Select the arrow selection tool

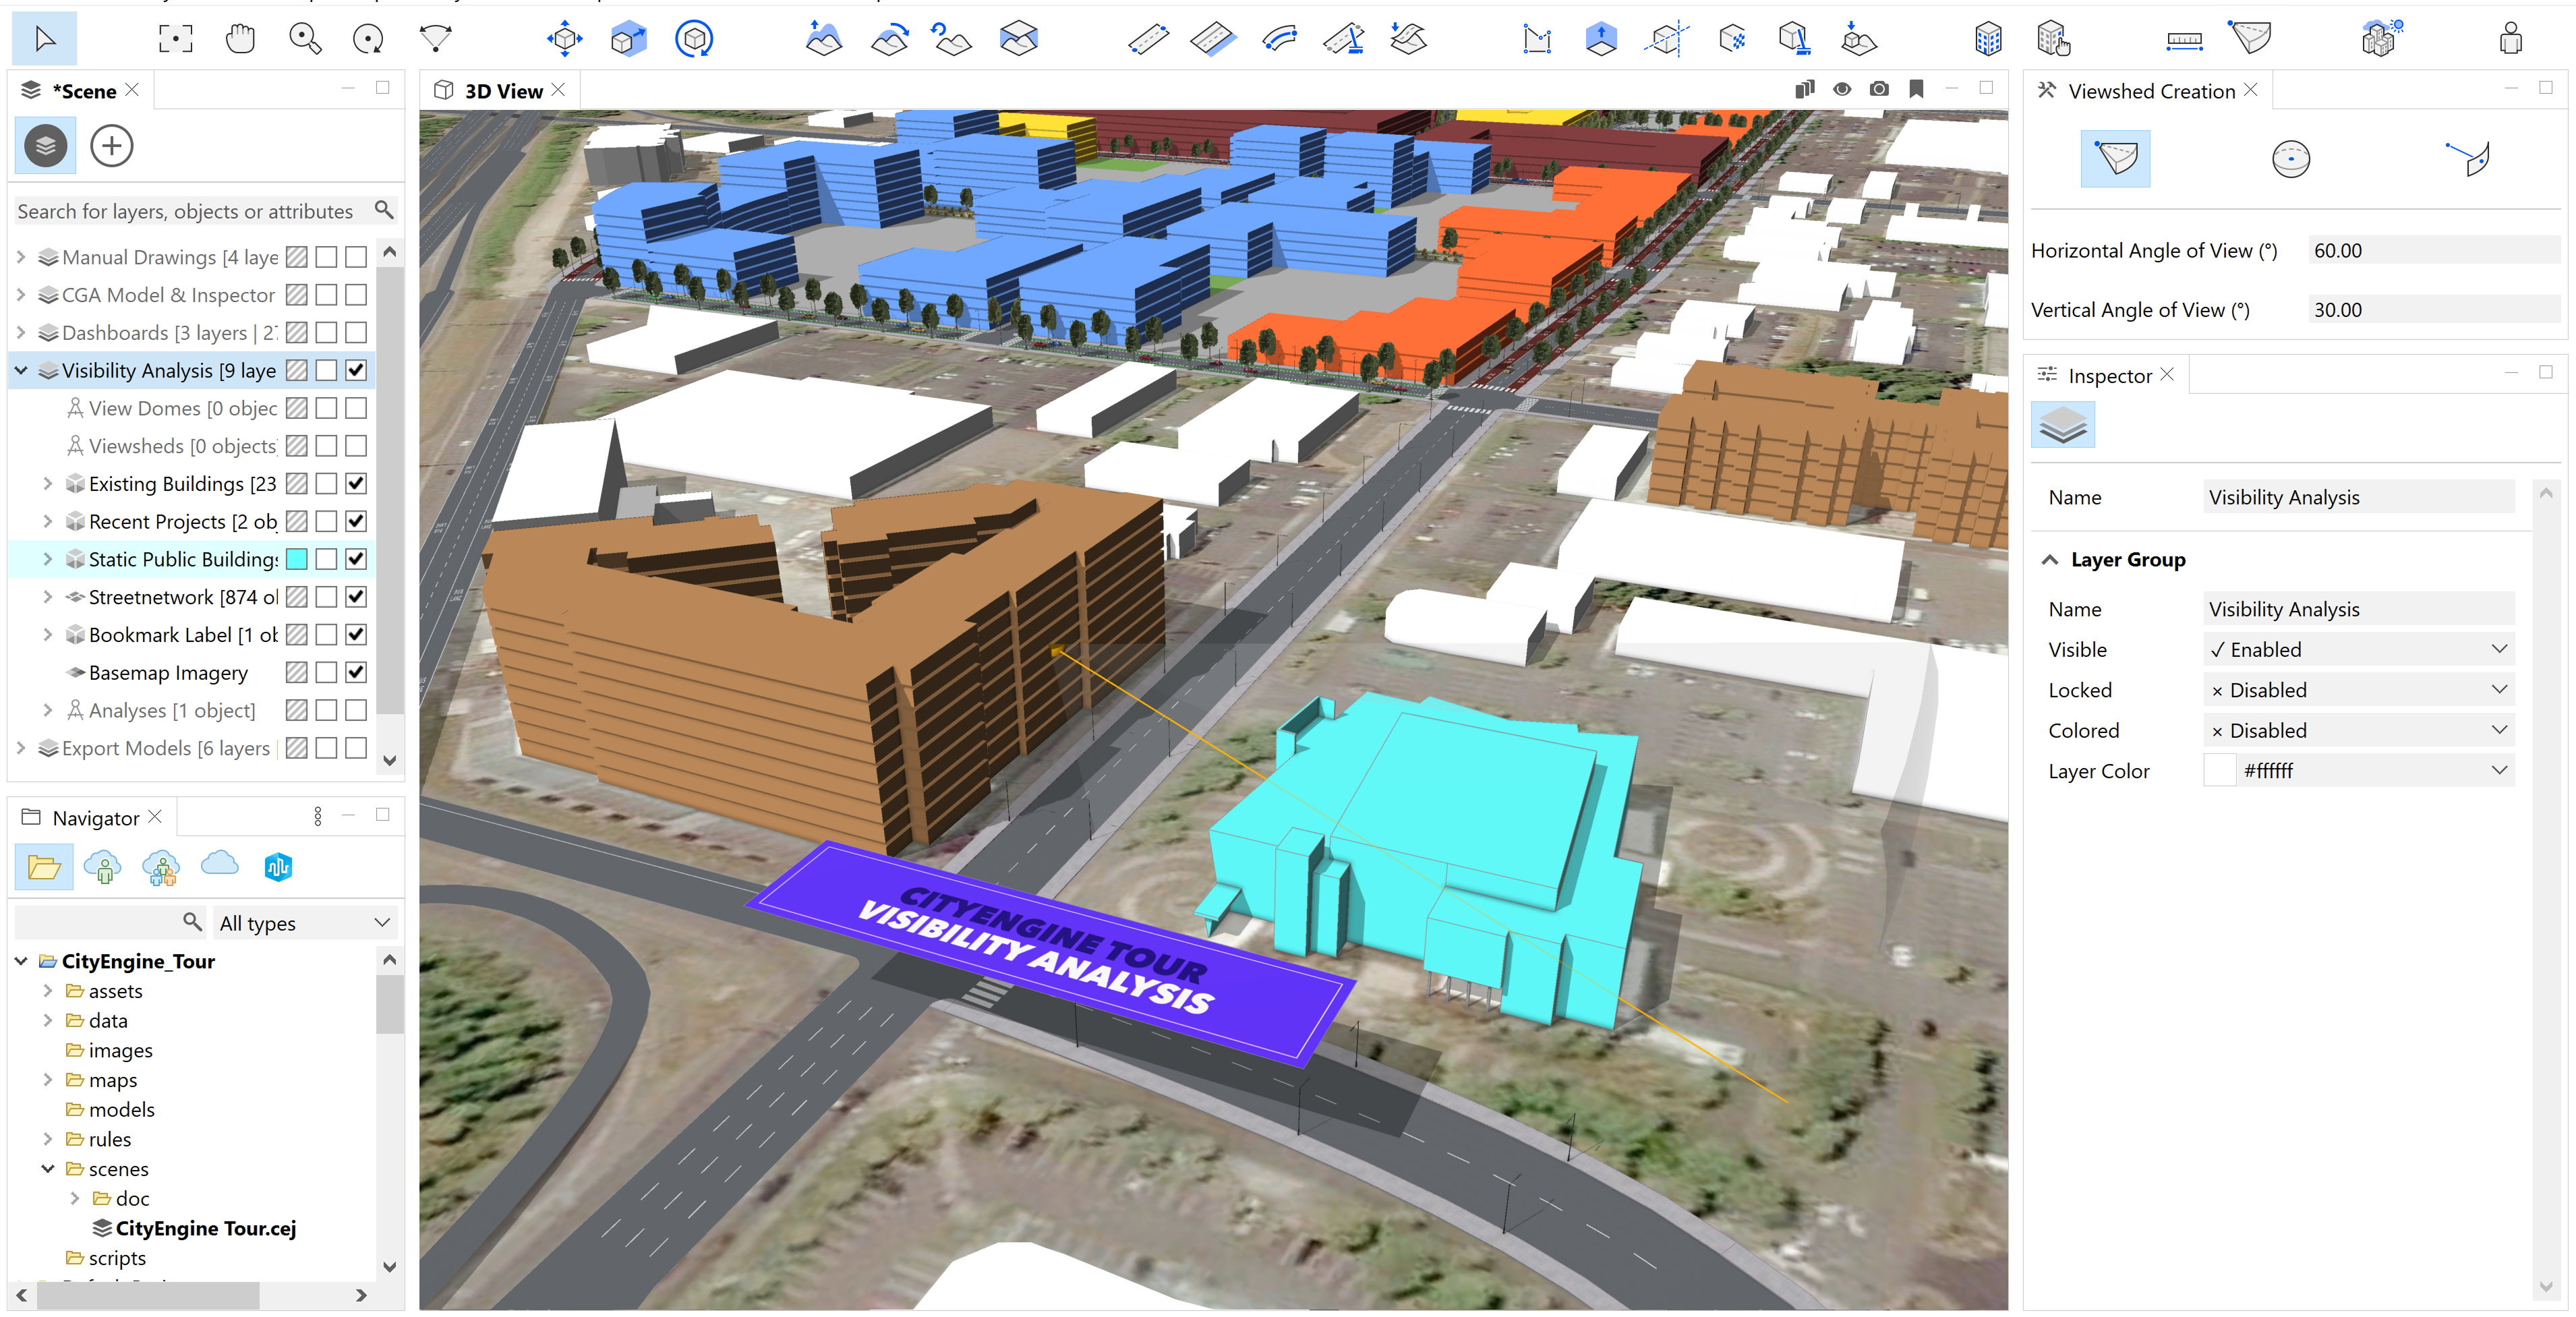click(x=44, y=39)
